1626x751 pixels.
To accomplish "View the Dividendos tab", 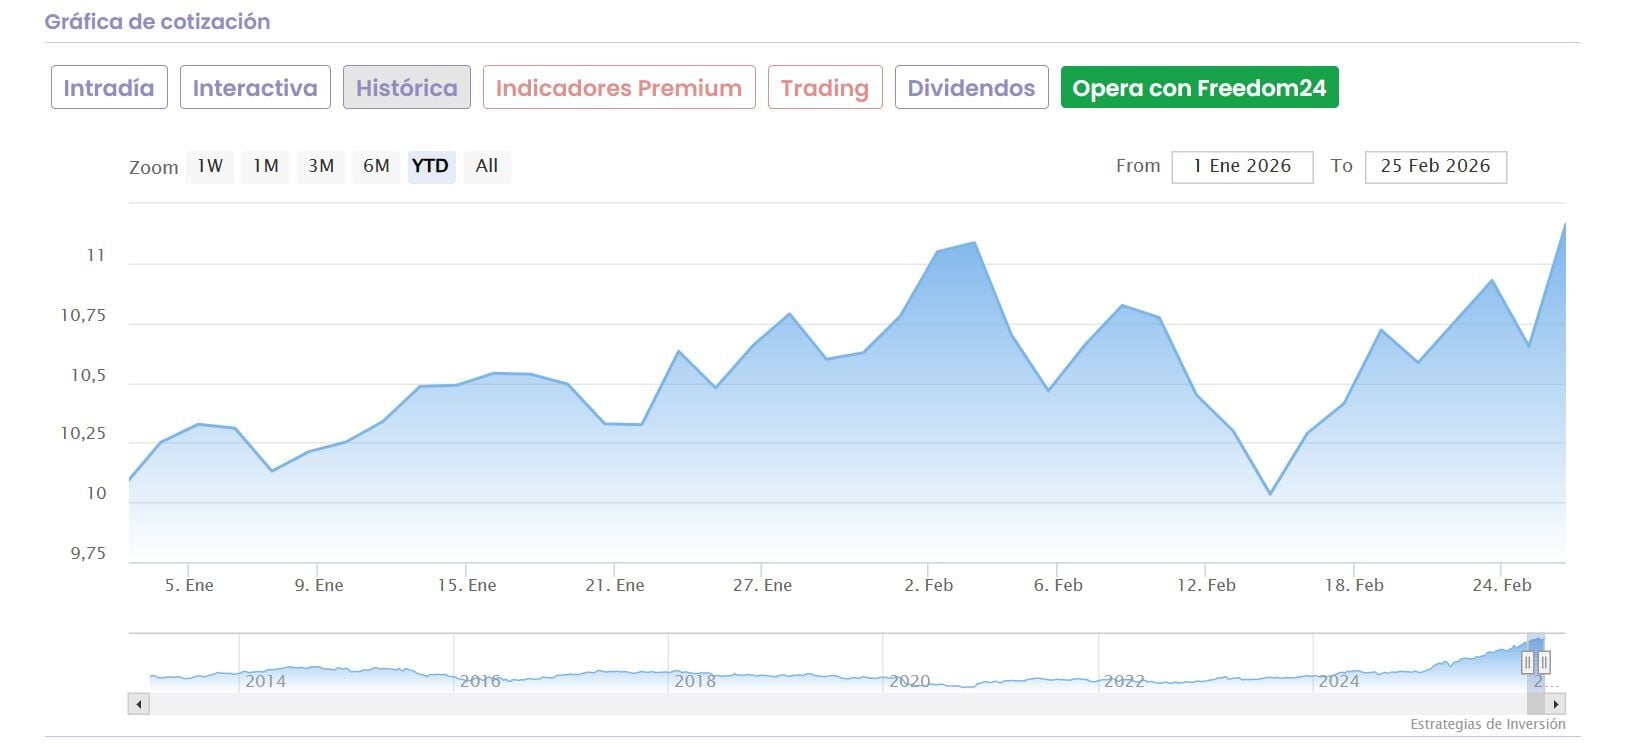I will (x=971, y=88).
